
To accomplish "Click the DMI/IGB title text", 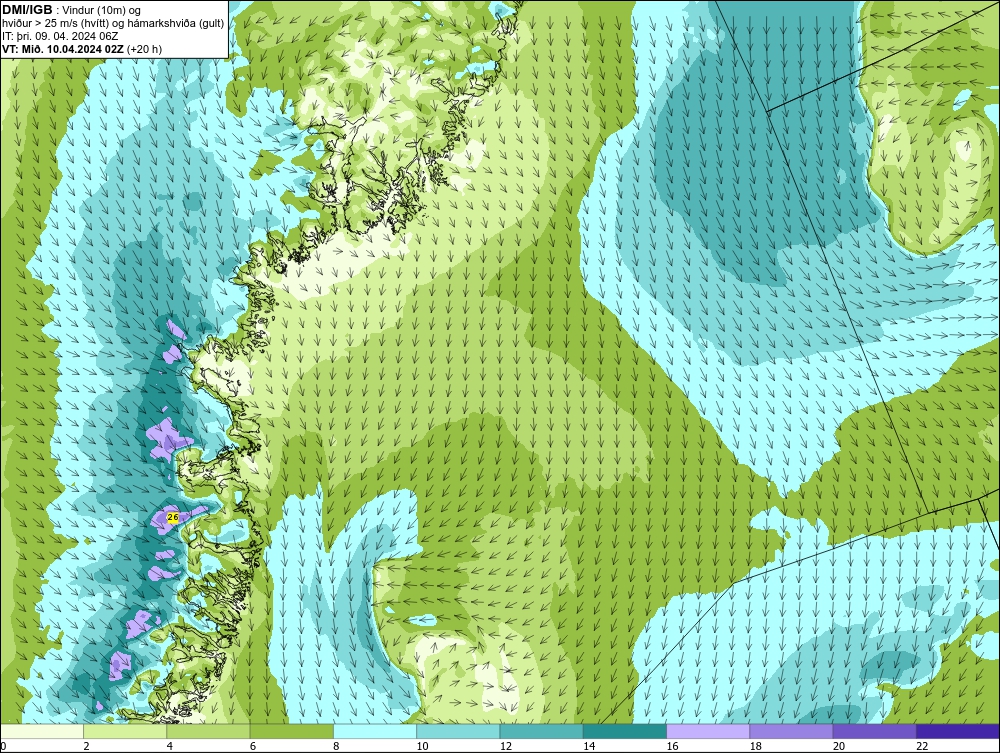I will [27, 10].
